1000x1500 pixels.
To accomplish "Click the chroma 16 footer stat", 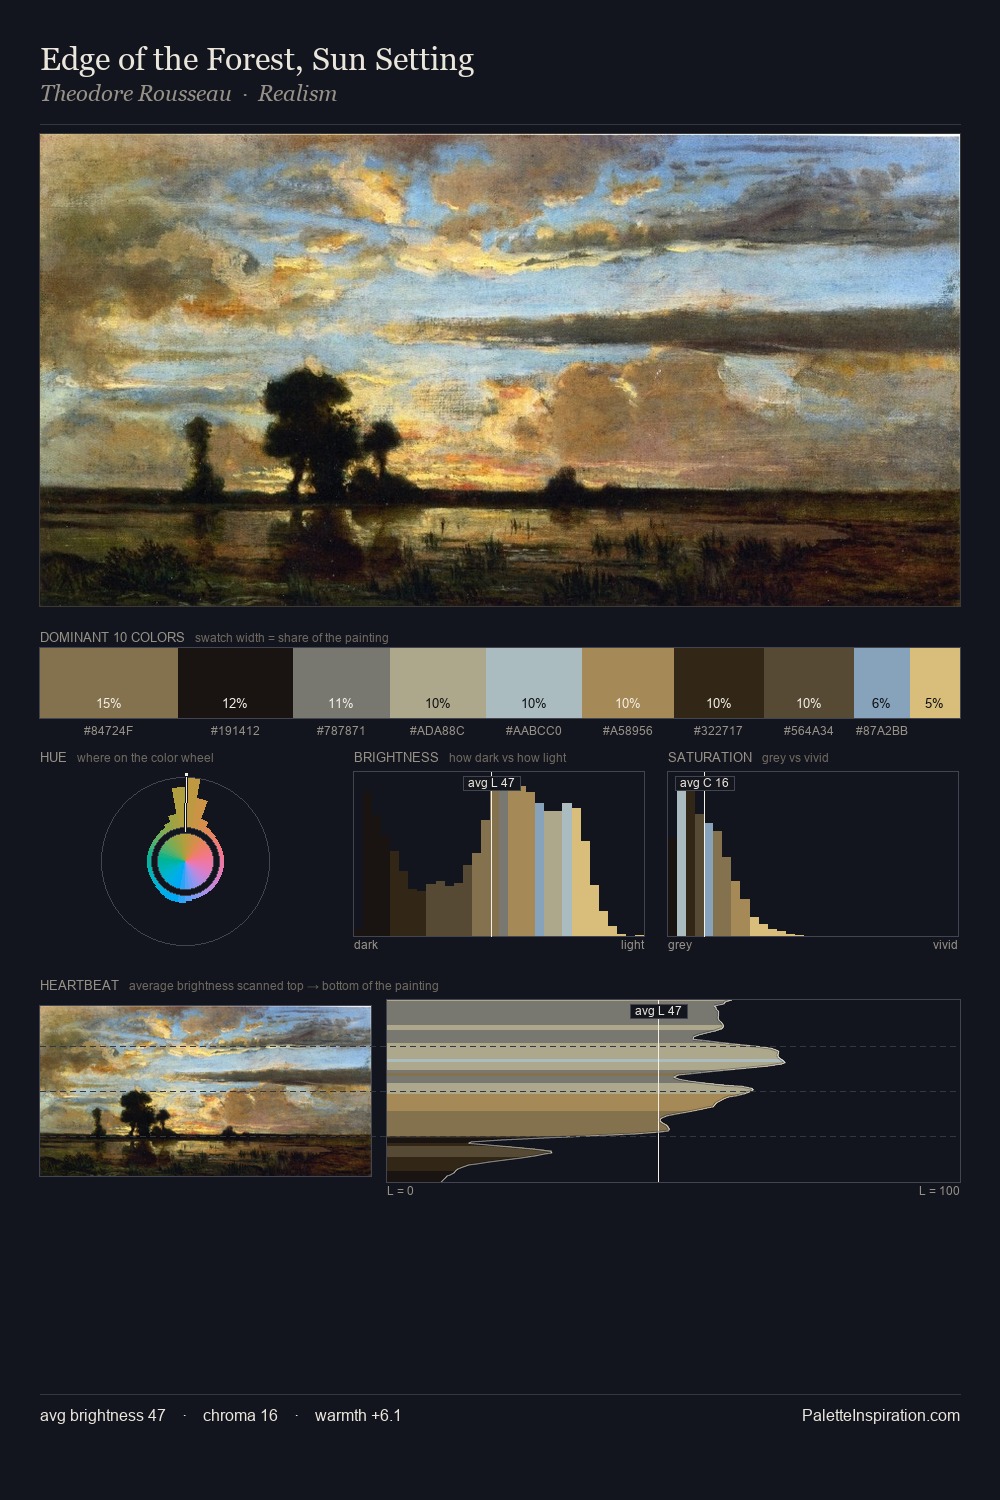I will 240,1415.
